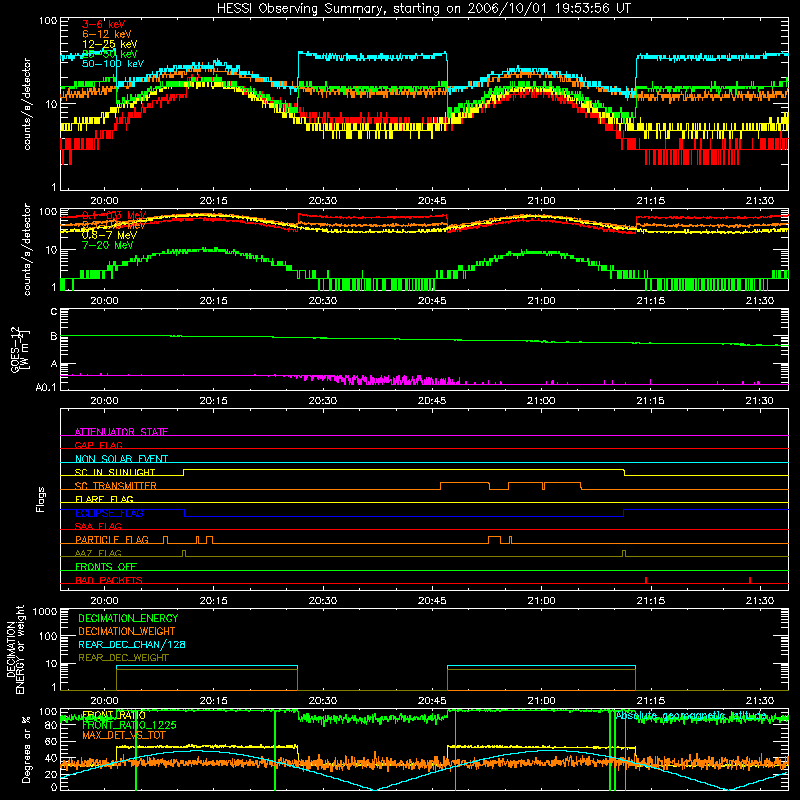This screenshot has height=800, width=800.
Task: Select the SAA_FLAG label
Action: (98, 526)
